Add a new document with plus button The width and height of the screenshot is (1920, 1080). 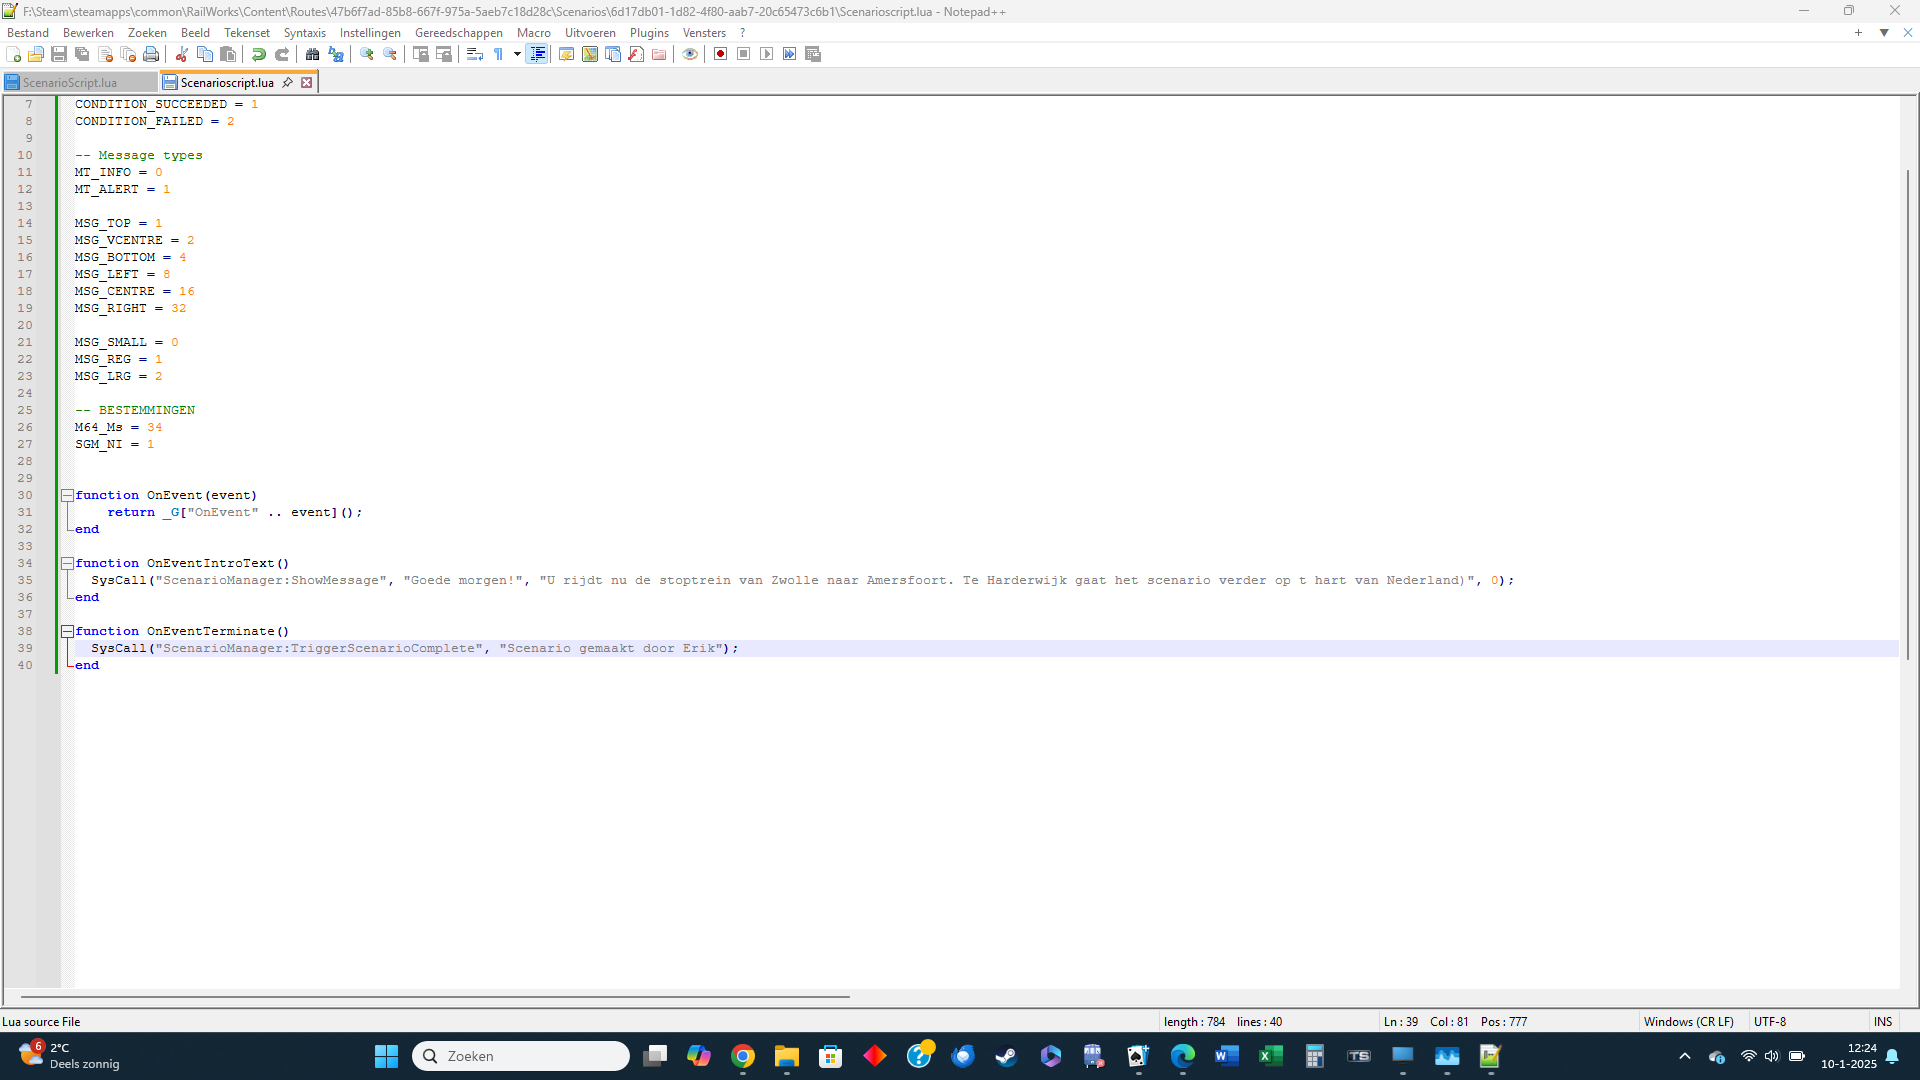[x=1858, y=33]
